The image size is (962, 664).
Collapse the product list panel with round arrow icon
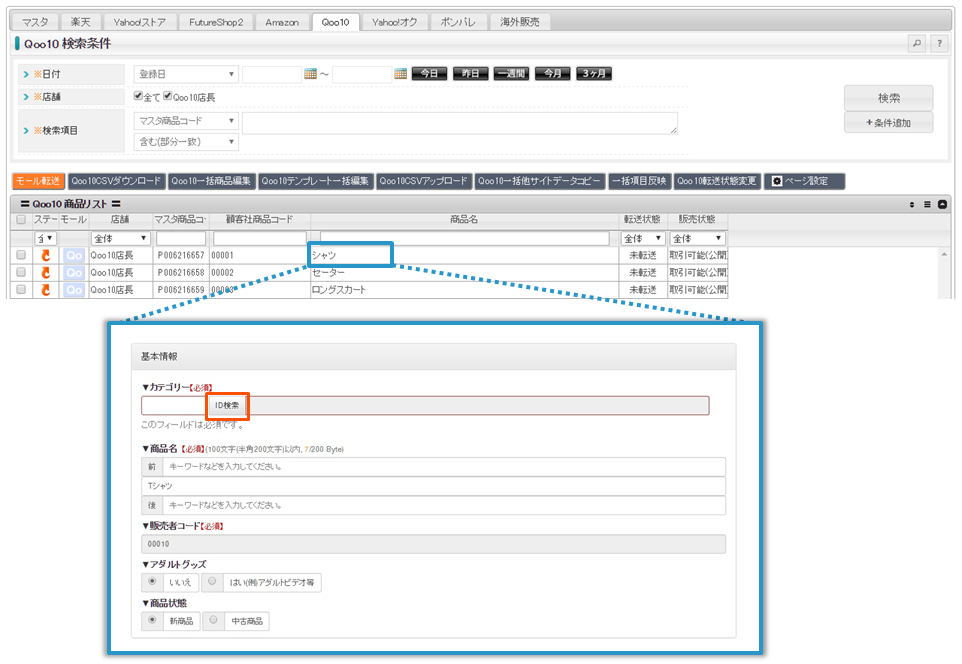coord(942,204)
